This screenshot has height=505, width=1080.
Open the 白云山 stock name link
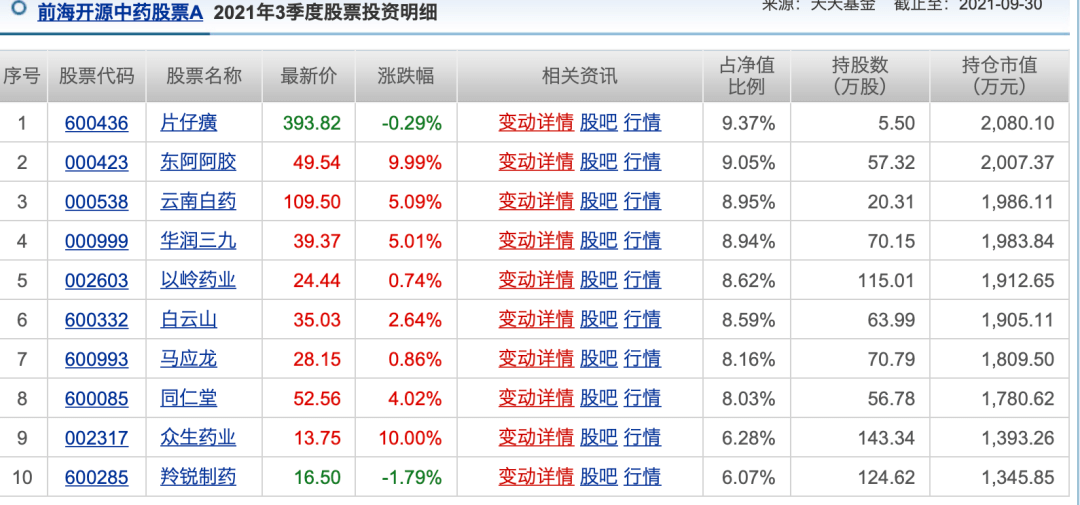189,320
